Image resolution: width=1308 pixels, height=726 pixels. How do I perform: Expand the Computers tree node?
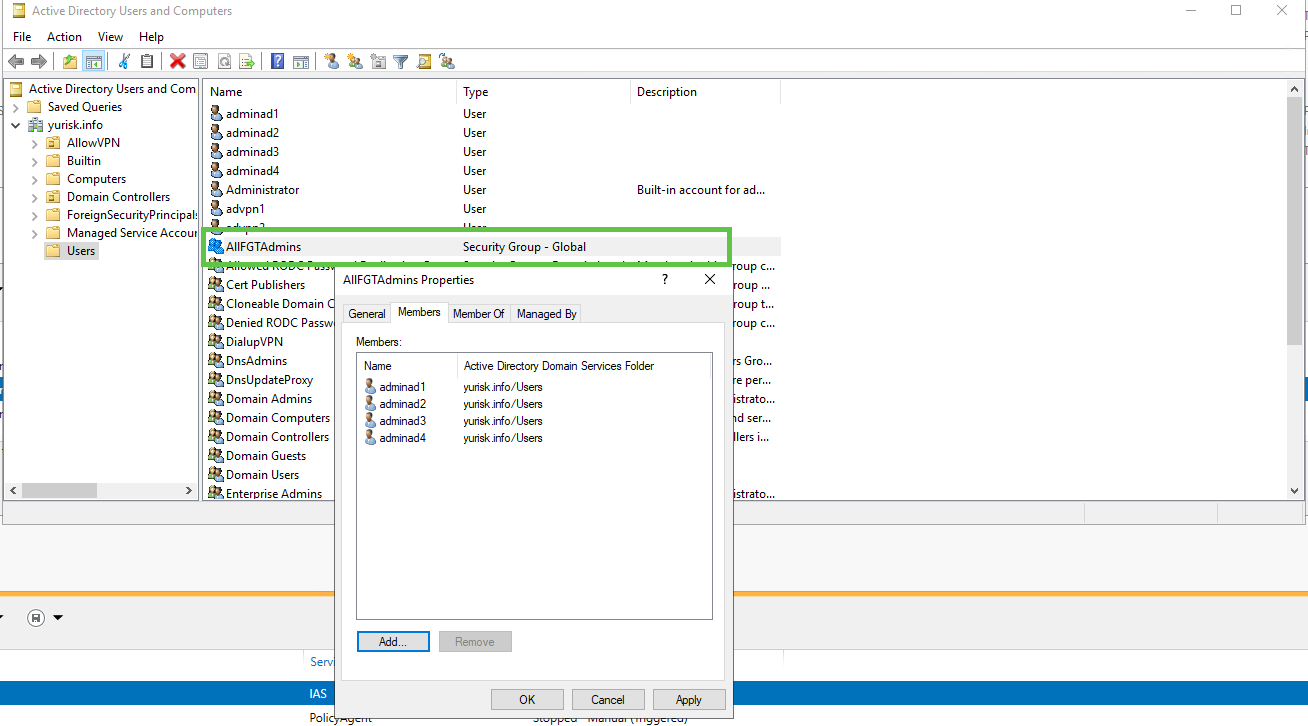point(35,179)
